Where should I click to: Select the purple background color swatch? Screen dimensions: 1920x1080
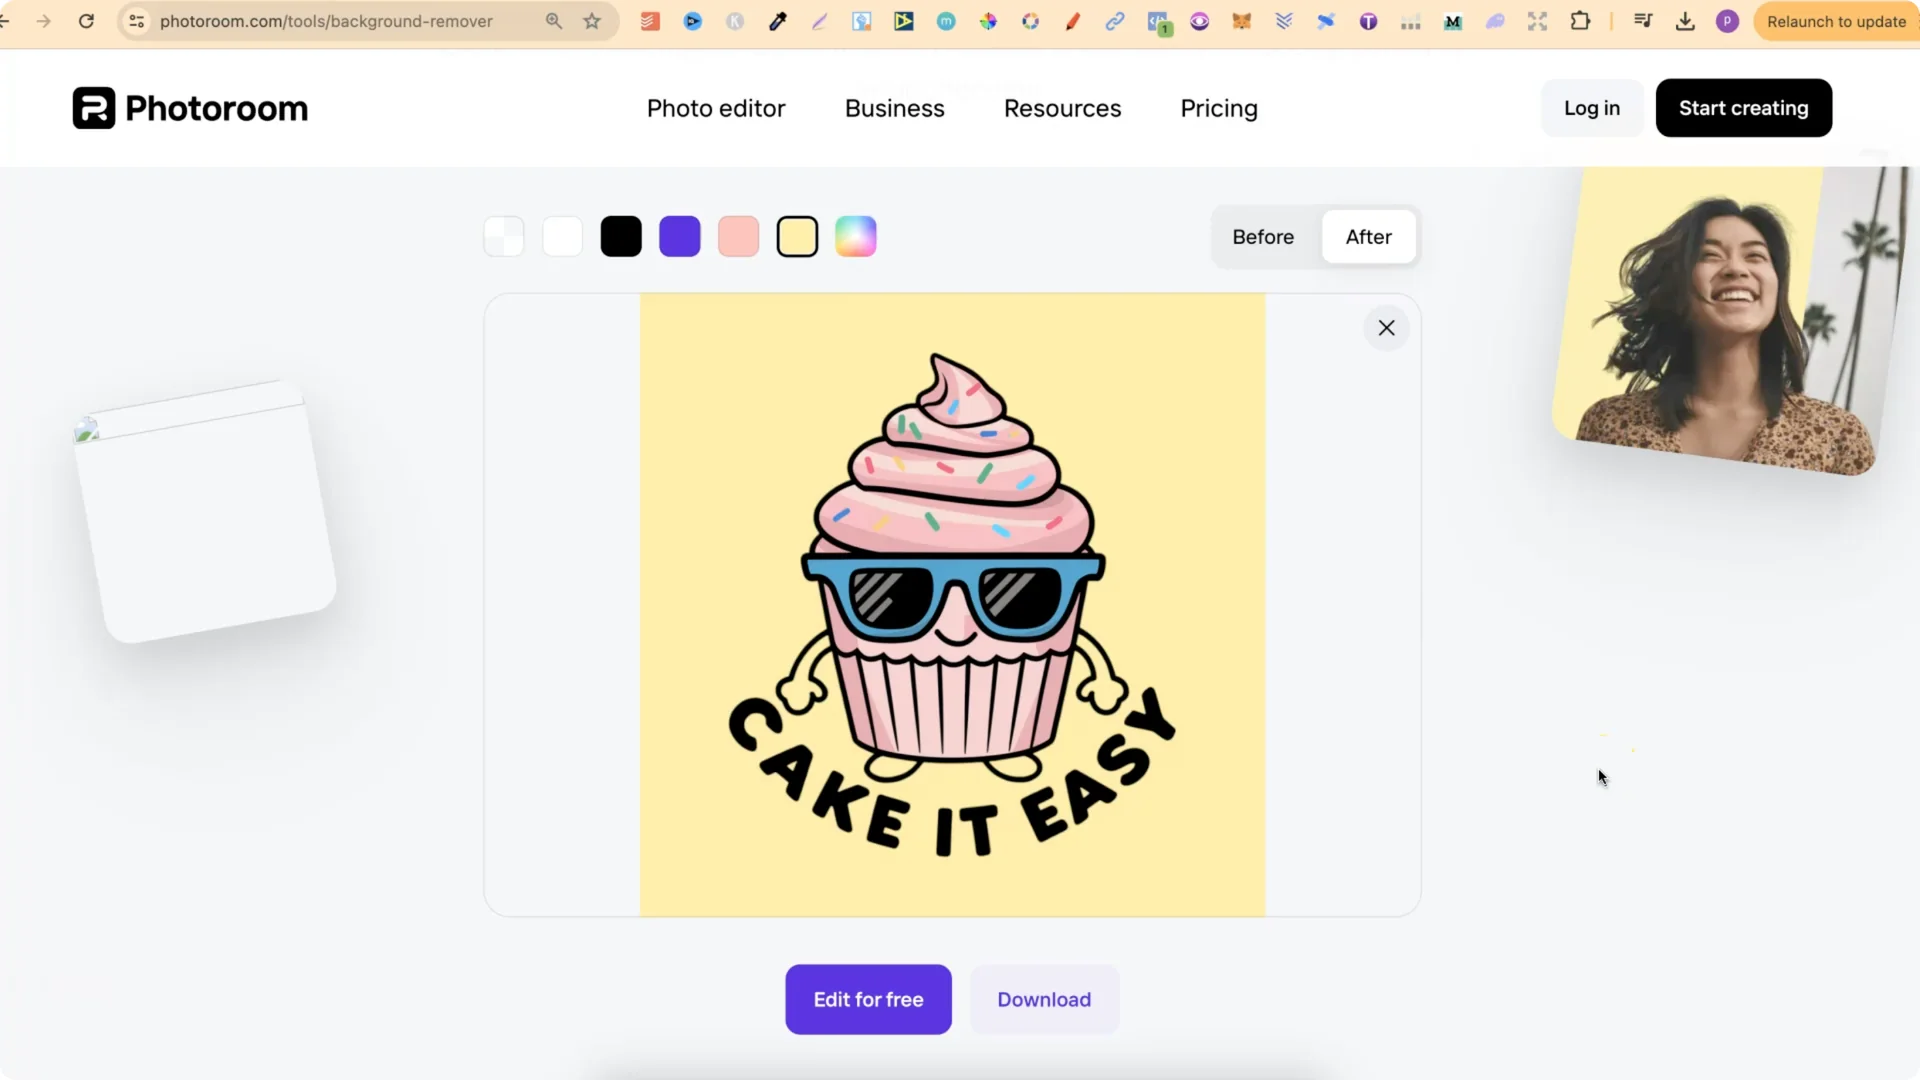(x=679, y=236)
